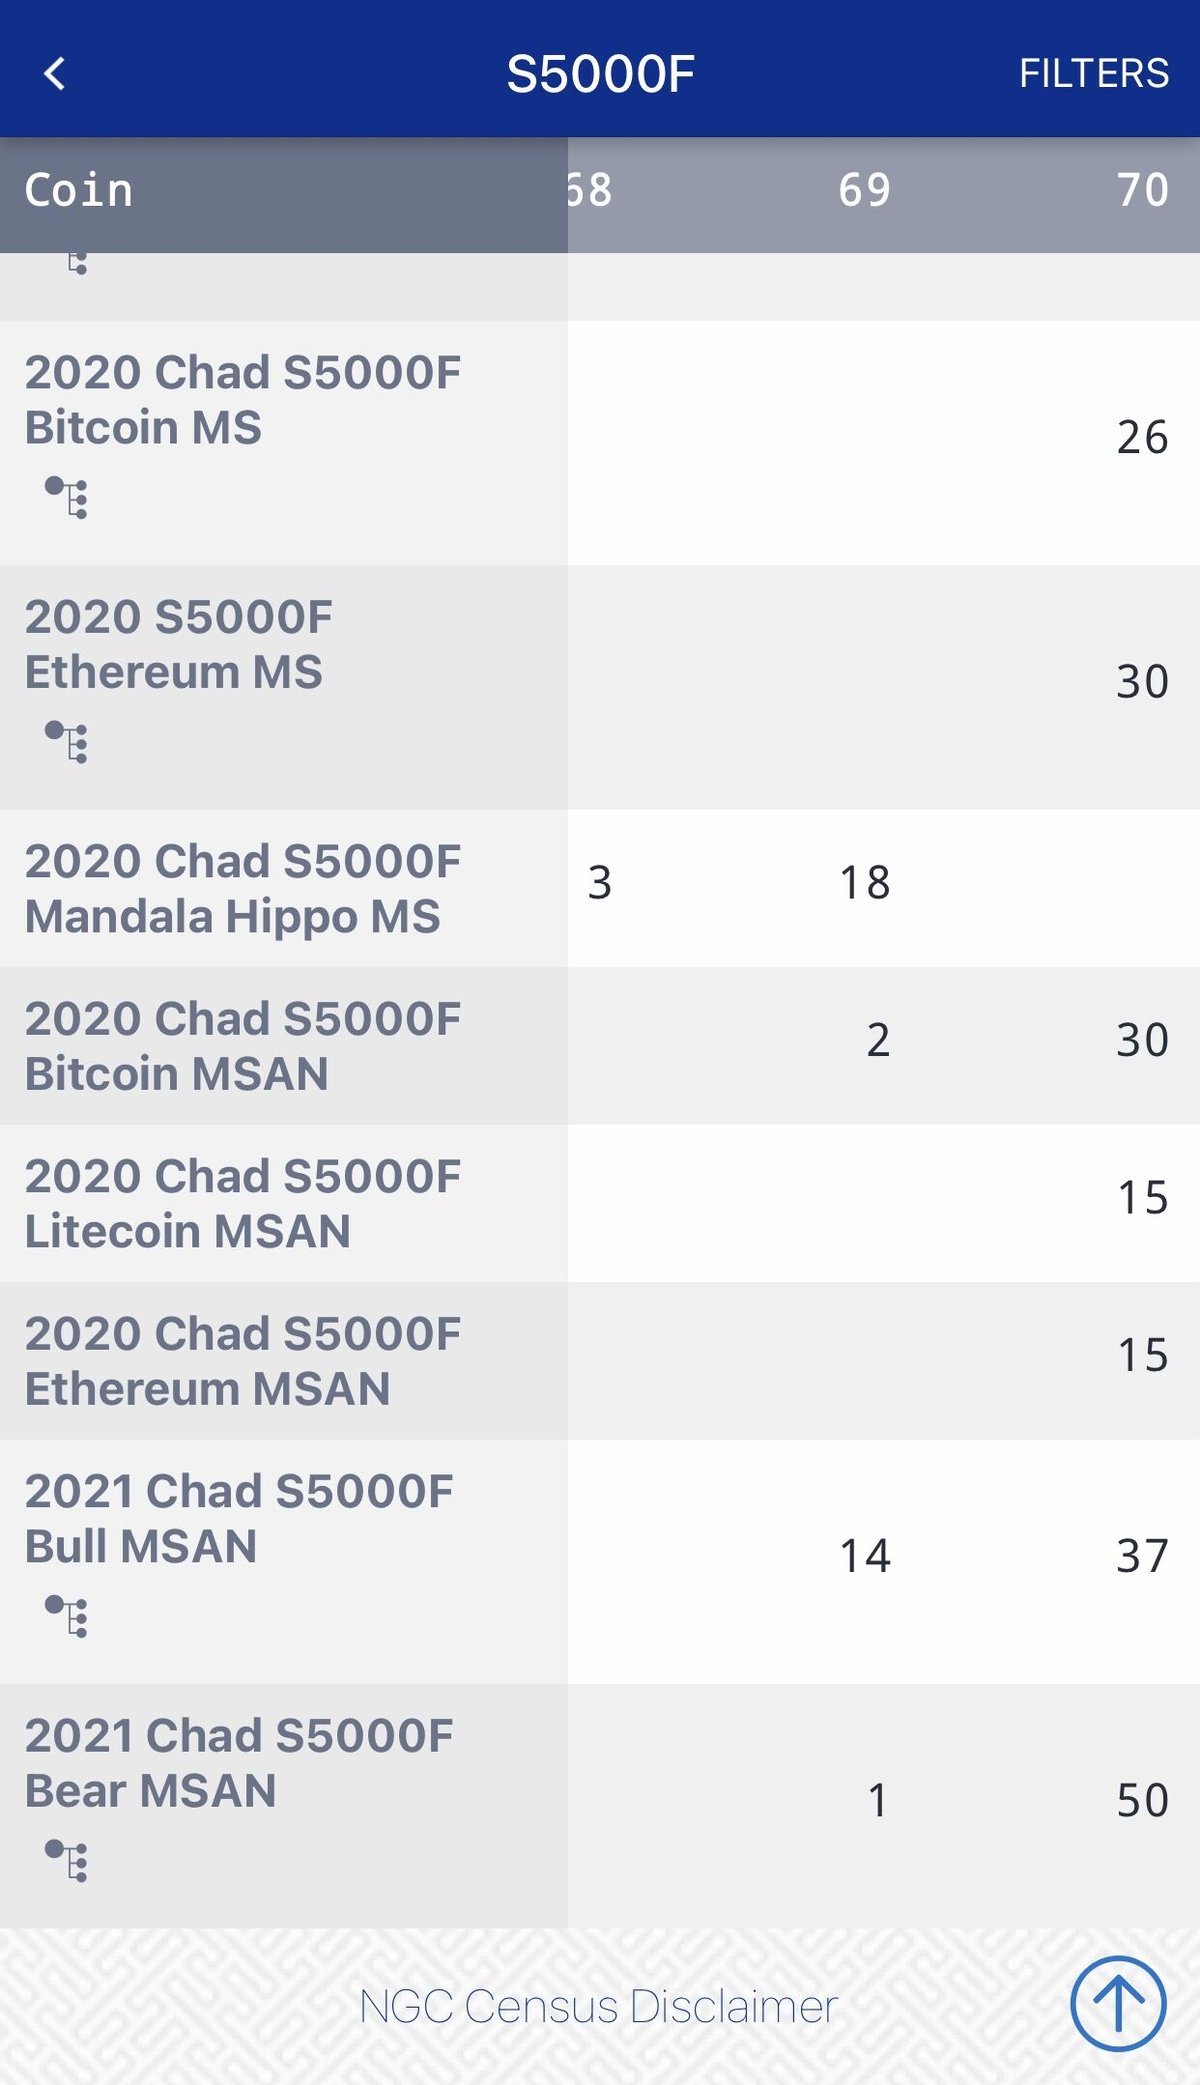Tap varieties tree icon under Ethereum MS
The image size is (1200, 2085).
point(67,741)
